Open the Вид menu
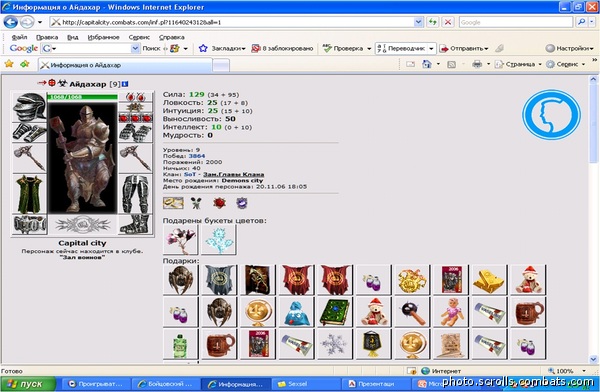The width and height of the screenshot is (600, 392). point(73,37)
